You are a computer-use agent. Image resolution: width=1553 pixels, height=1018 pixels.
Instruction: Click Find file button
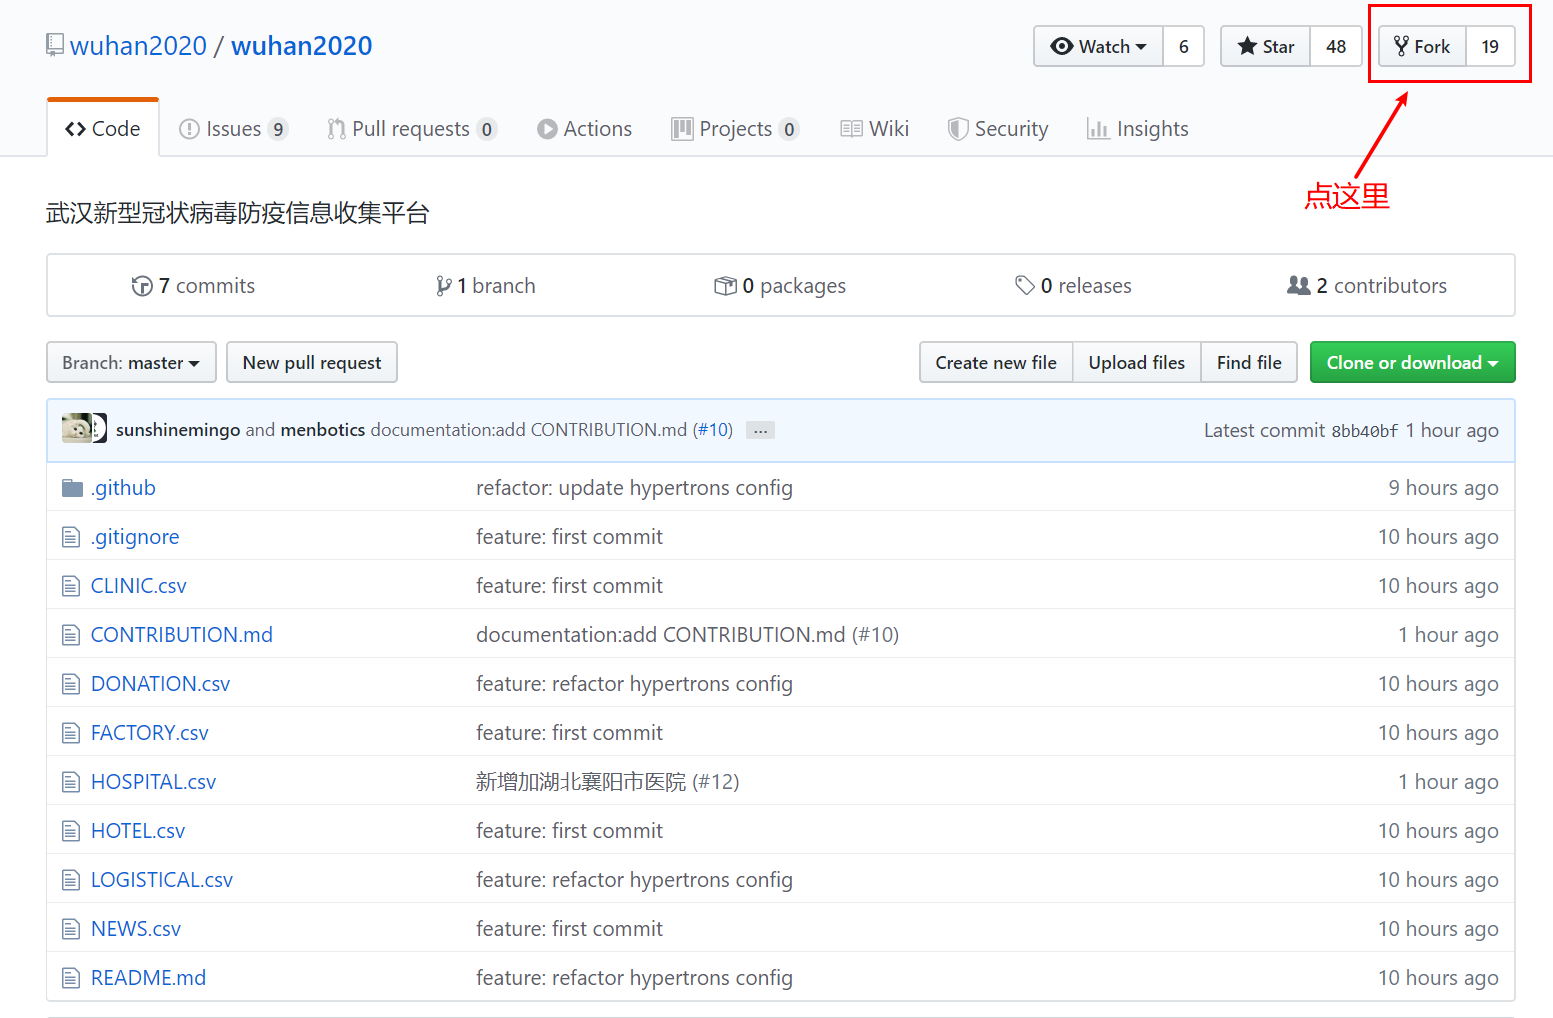(x=1249, y=362)
